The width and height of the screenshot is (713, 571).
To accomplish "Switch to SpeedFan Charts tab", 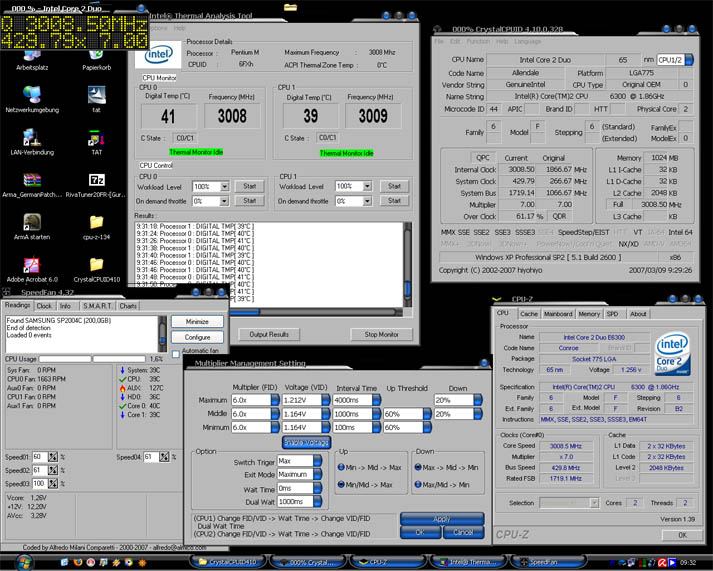I will pyautogui.click(x=128, y=306).
